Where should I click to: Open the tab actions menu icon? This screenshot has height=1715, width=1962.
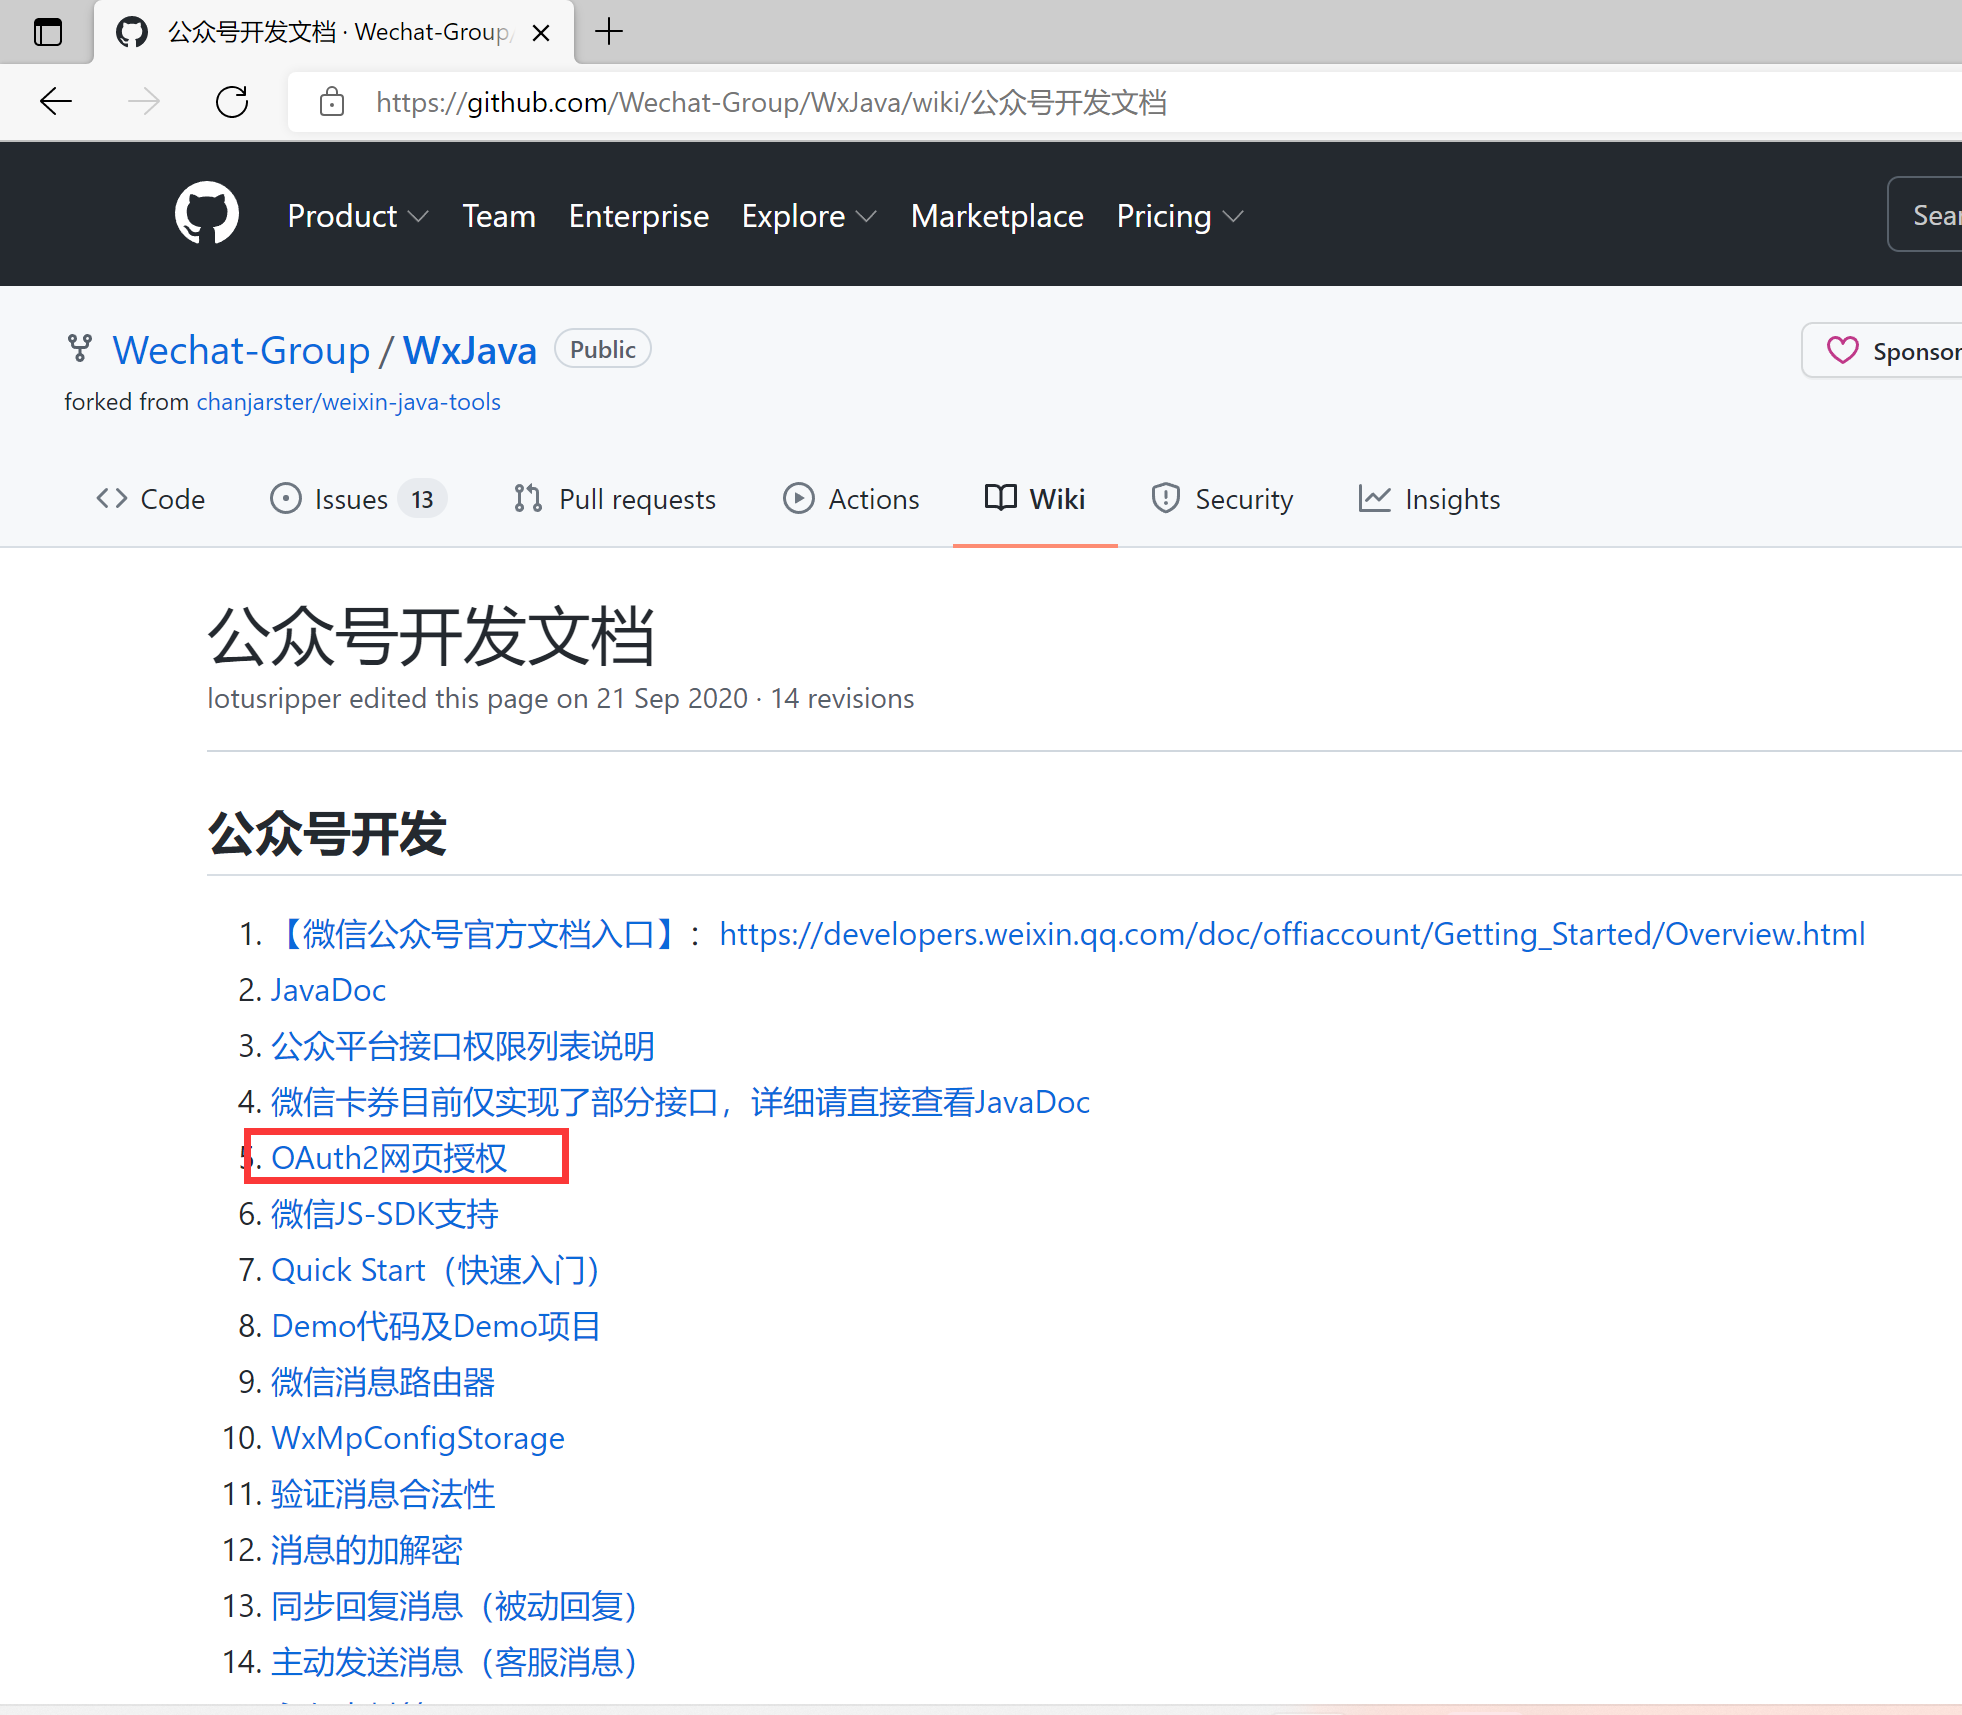pos(47,32)
